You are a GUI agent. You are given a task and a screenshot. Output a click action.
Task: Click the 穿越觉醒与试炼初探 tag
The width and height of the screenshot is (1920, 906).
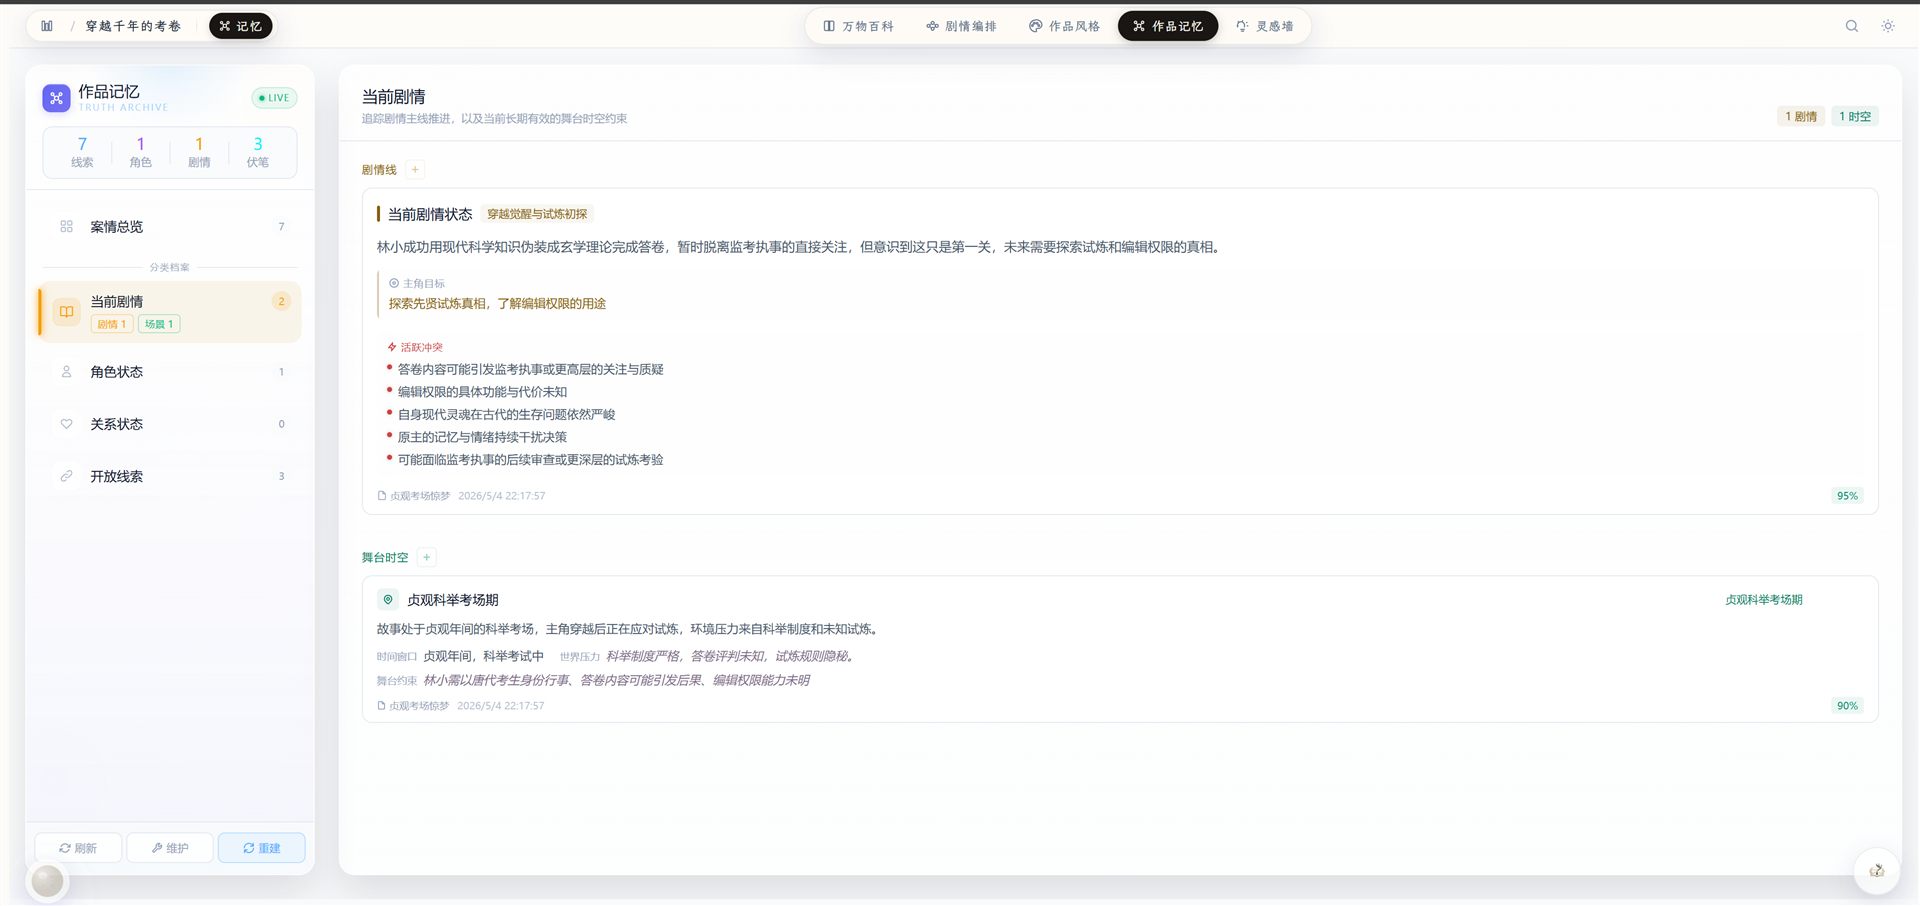tap(537, 214)
